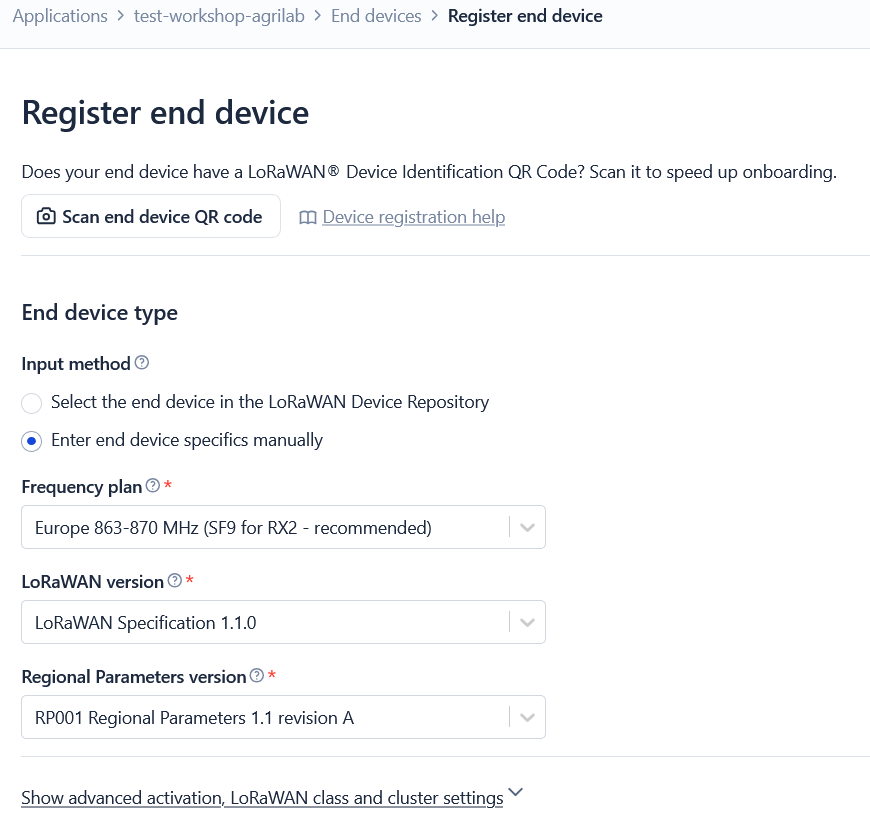Click the Europe 863-870 MHz field text

pyautogui.click(x=233, y=527)
